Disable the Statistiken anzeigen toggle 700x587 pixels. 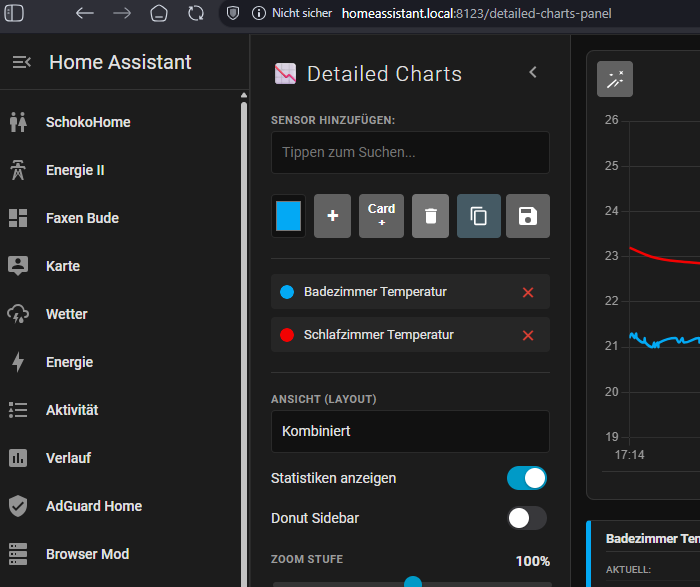pyautogui.click(x=527, y=478)
